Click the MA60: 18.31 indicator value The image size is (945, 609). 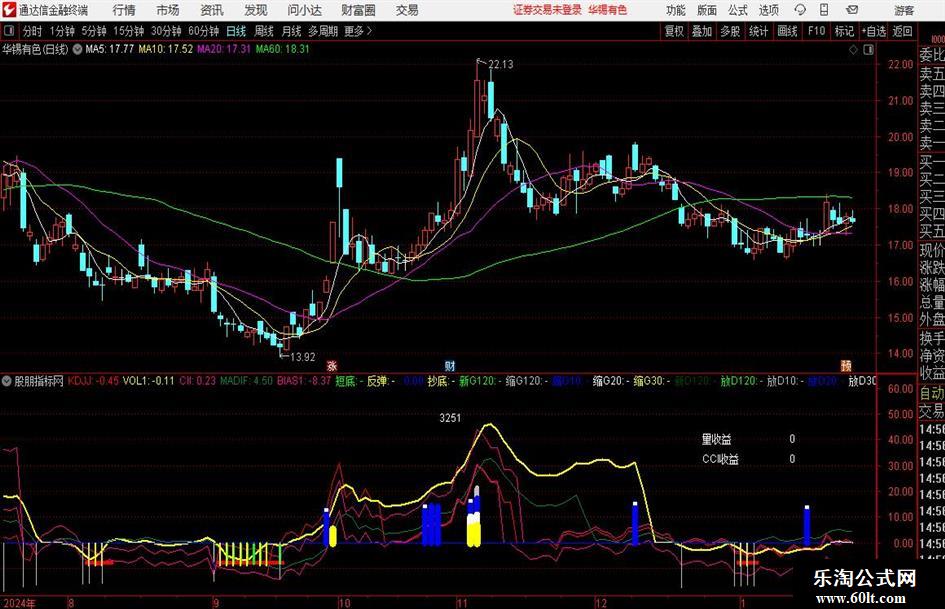tap(282, 49)
